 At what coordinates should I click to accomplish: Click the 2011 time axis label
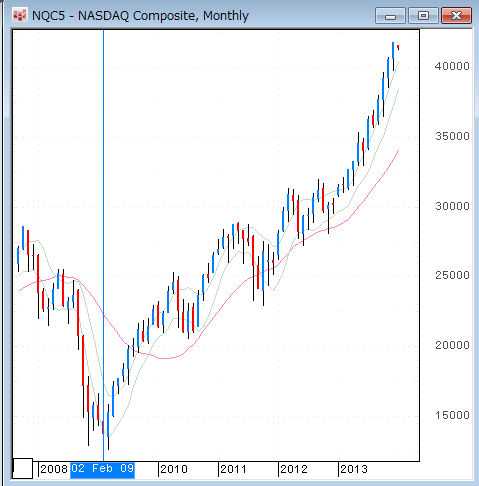234,469
